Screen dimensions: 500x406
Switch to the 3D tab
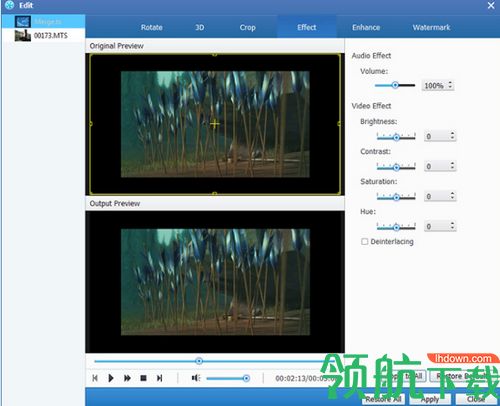199,27
